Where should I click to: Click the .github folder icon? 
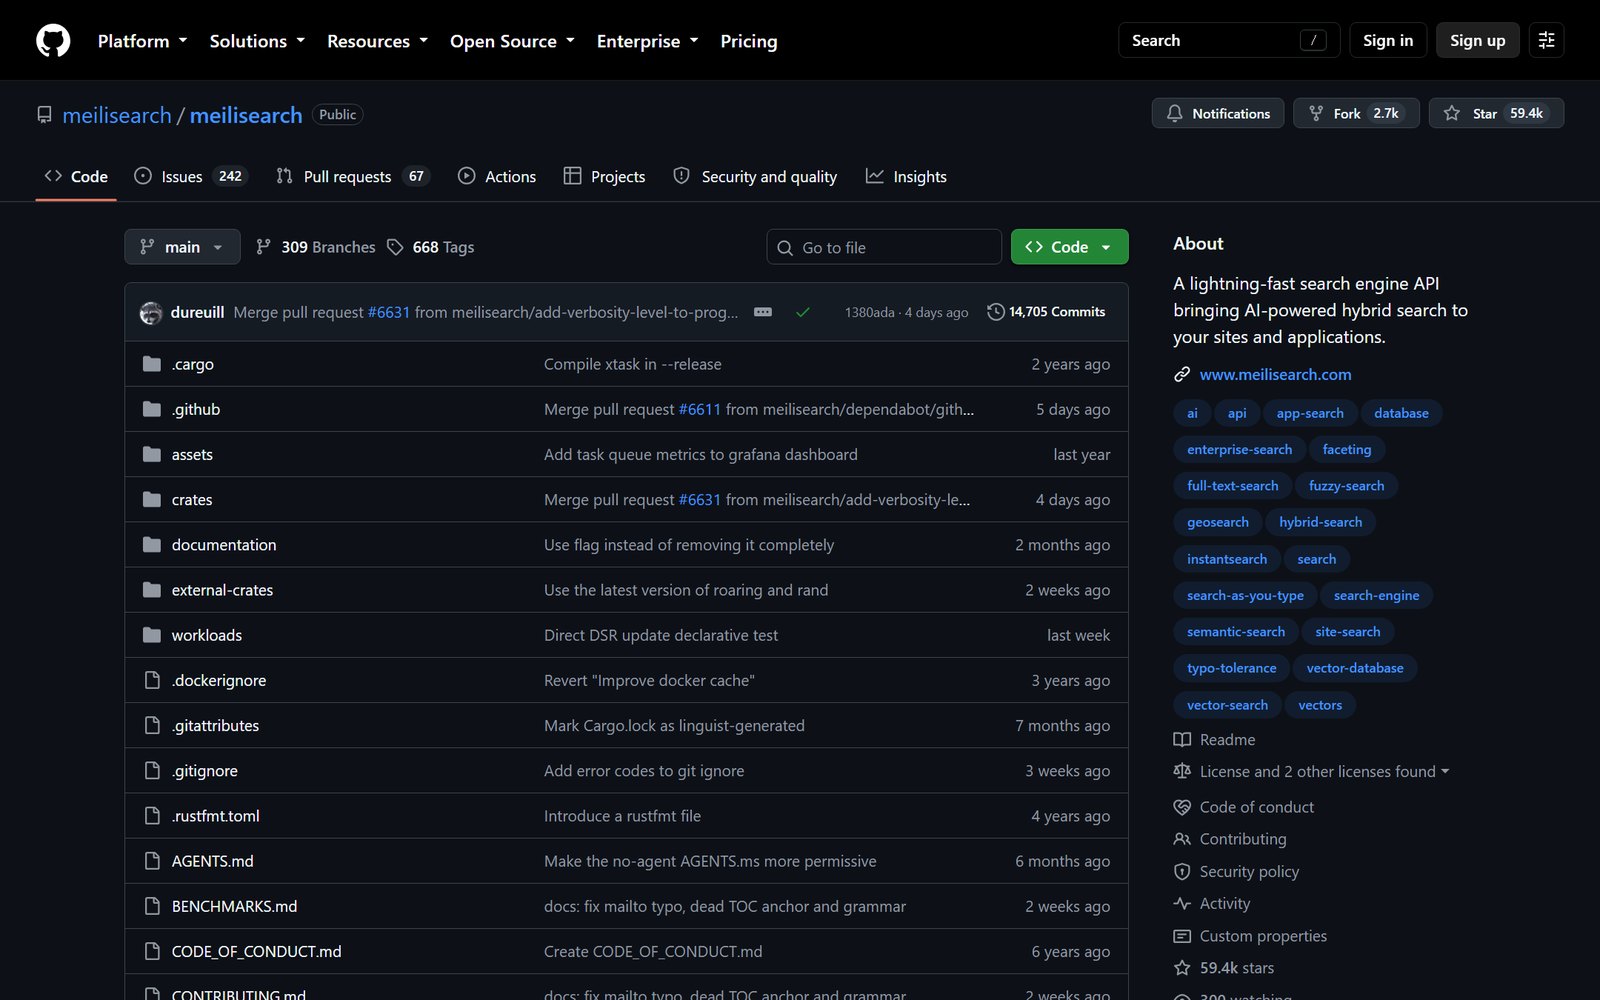[152, 409]
